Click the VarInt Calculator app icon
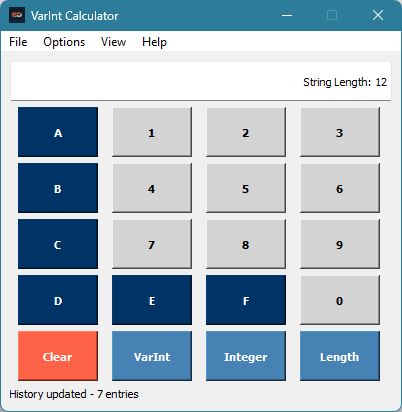Viewport: 402px width, 412px height. point(17,15)
